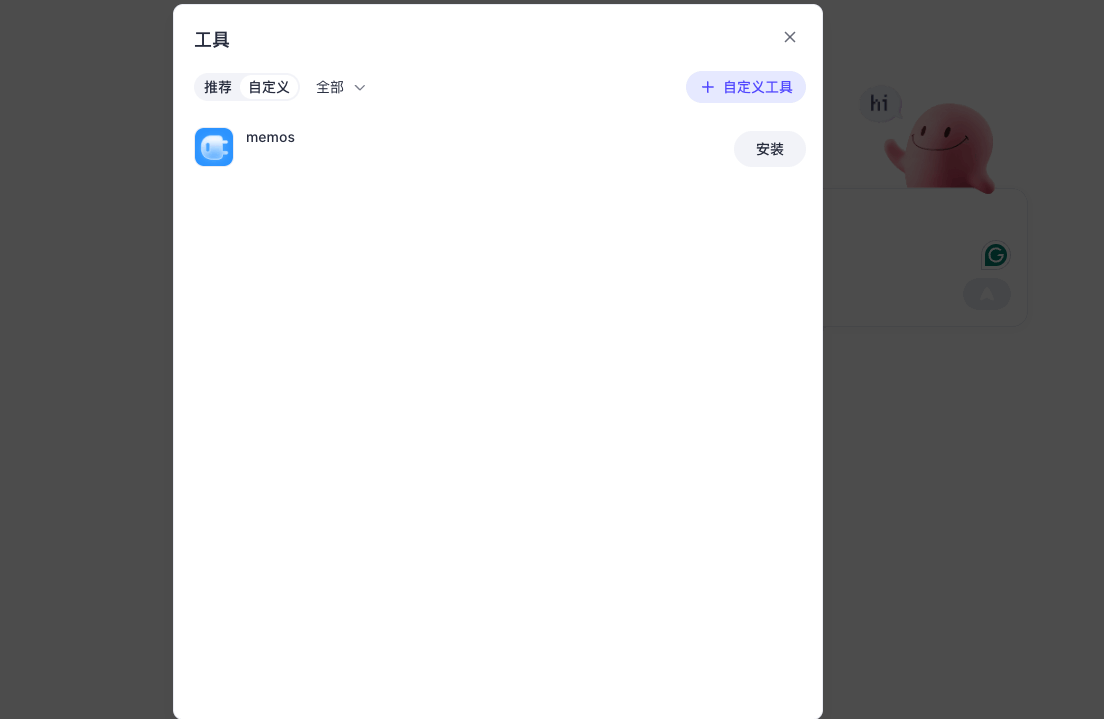Collapse the 全部 category selector

tap(341, 87)
